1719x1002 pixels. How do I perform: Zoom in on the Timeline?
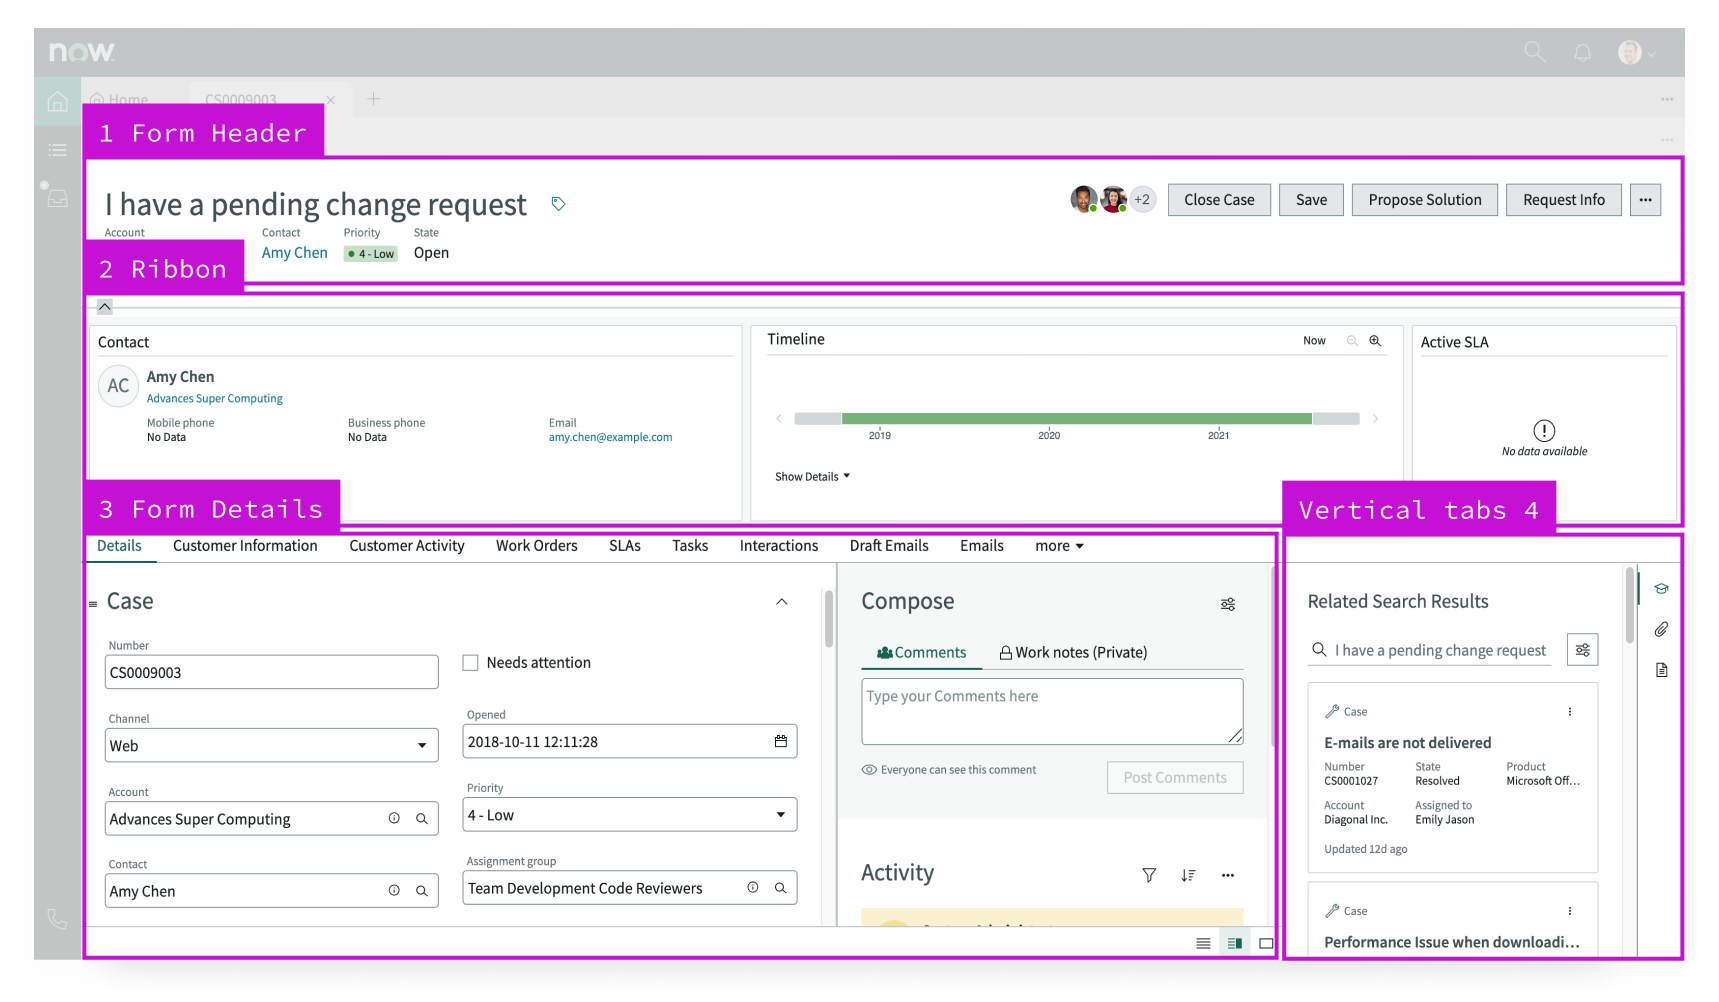1375,341
